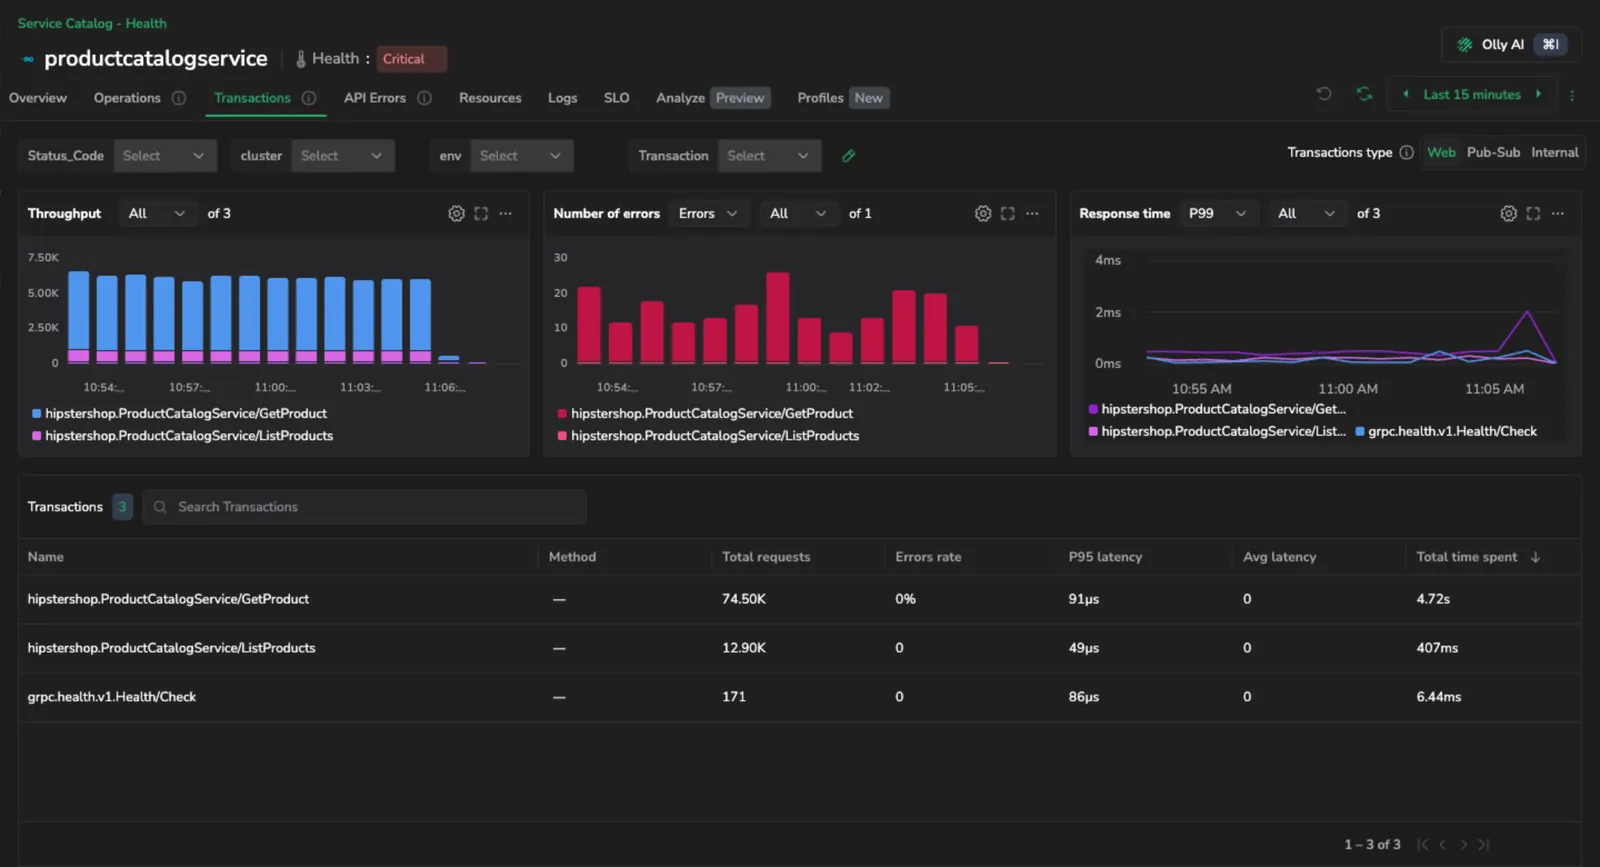The height and width of the screenshot is (867, 1600).
Task: Open hipstershop ProductCatalogService/GetProduct transaction row
Action: [800, 600]
